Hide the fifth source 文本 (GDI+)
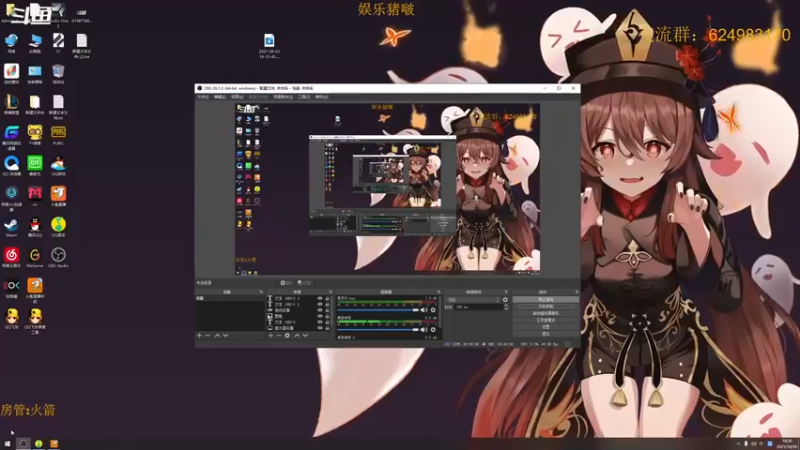This screenshot has height=450, width=800. point(320,322)
